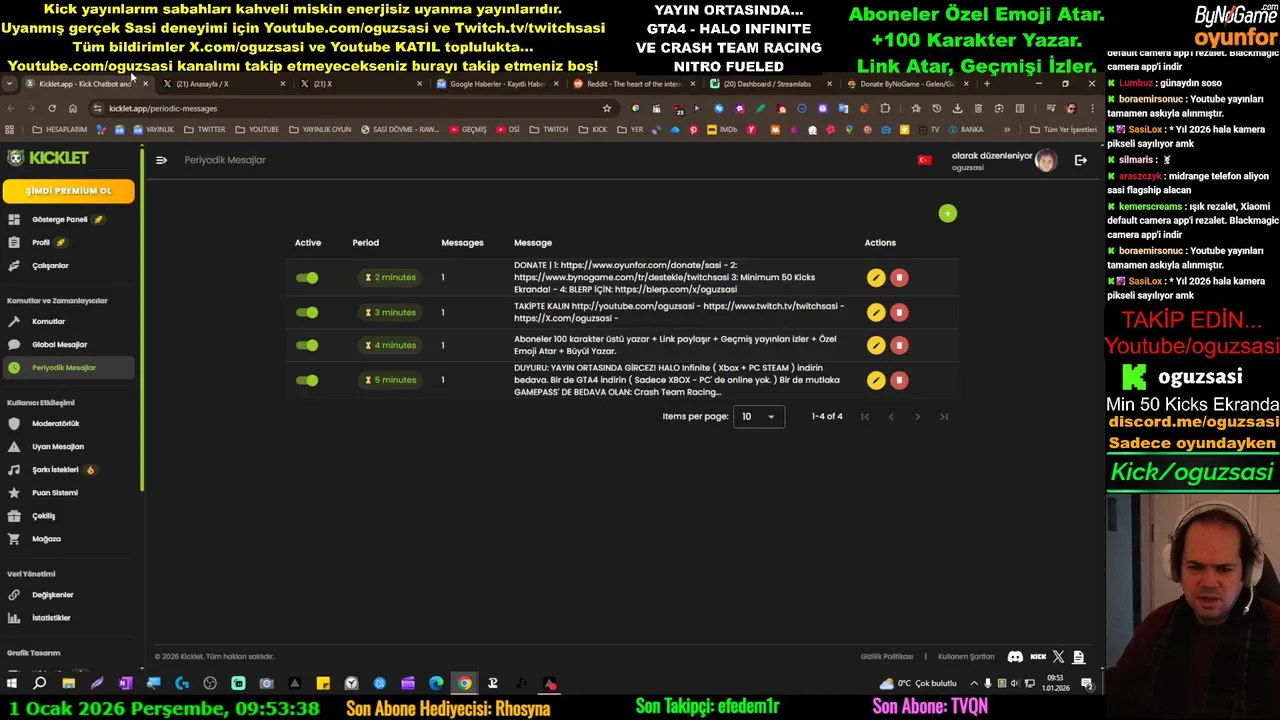The image size is (1280, 720).
Task: Click the logout arrow icon in the header
Action: 1081,160
